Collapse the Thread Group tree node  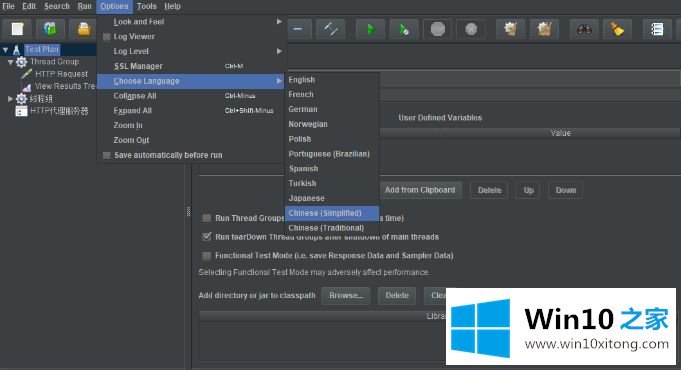[x=10, y=62]
